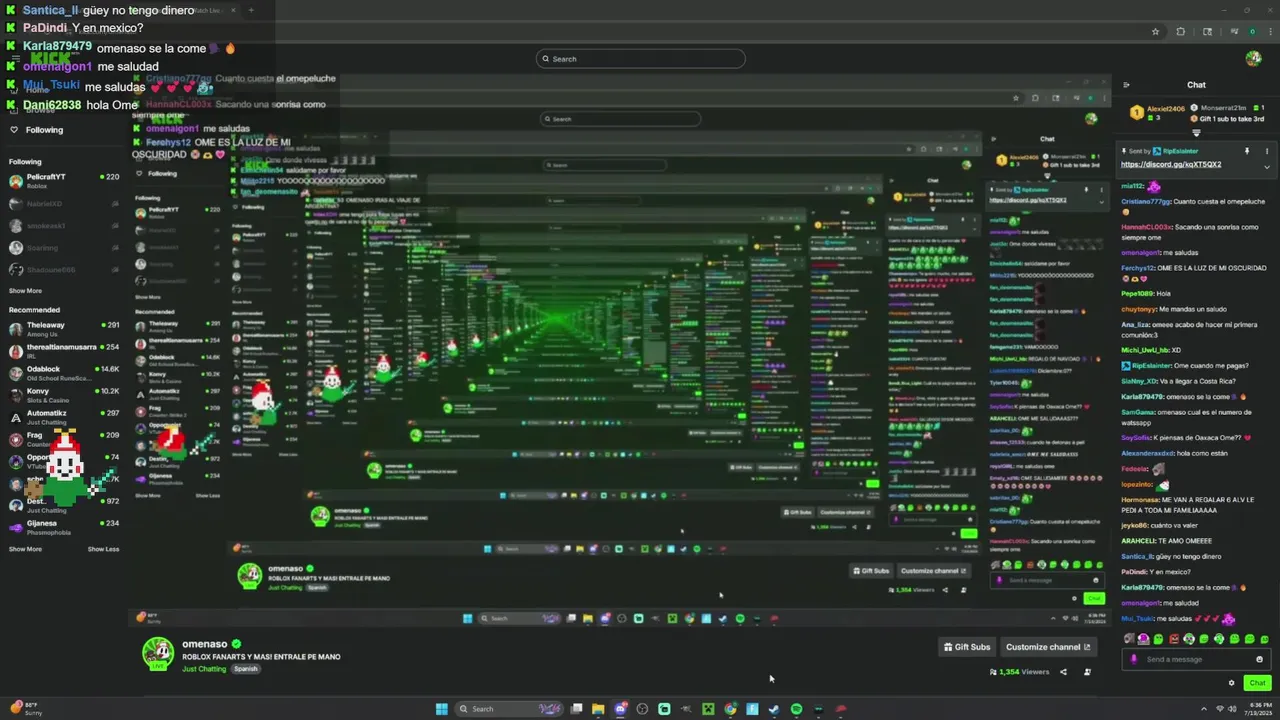Open the Just Chatting category link
The height and width of the screenshot is (720, 1280).
coord(205,669)
